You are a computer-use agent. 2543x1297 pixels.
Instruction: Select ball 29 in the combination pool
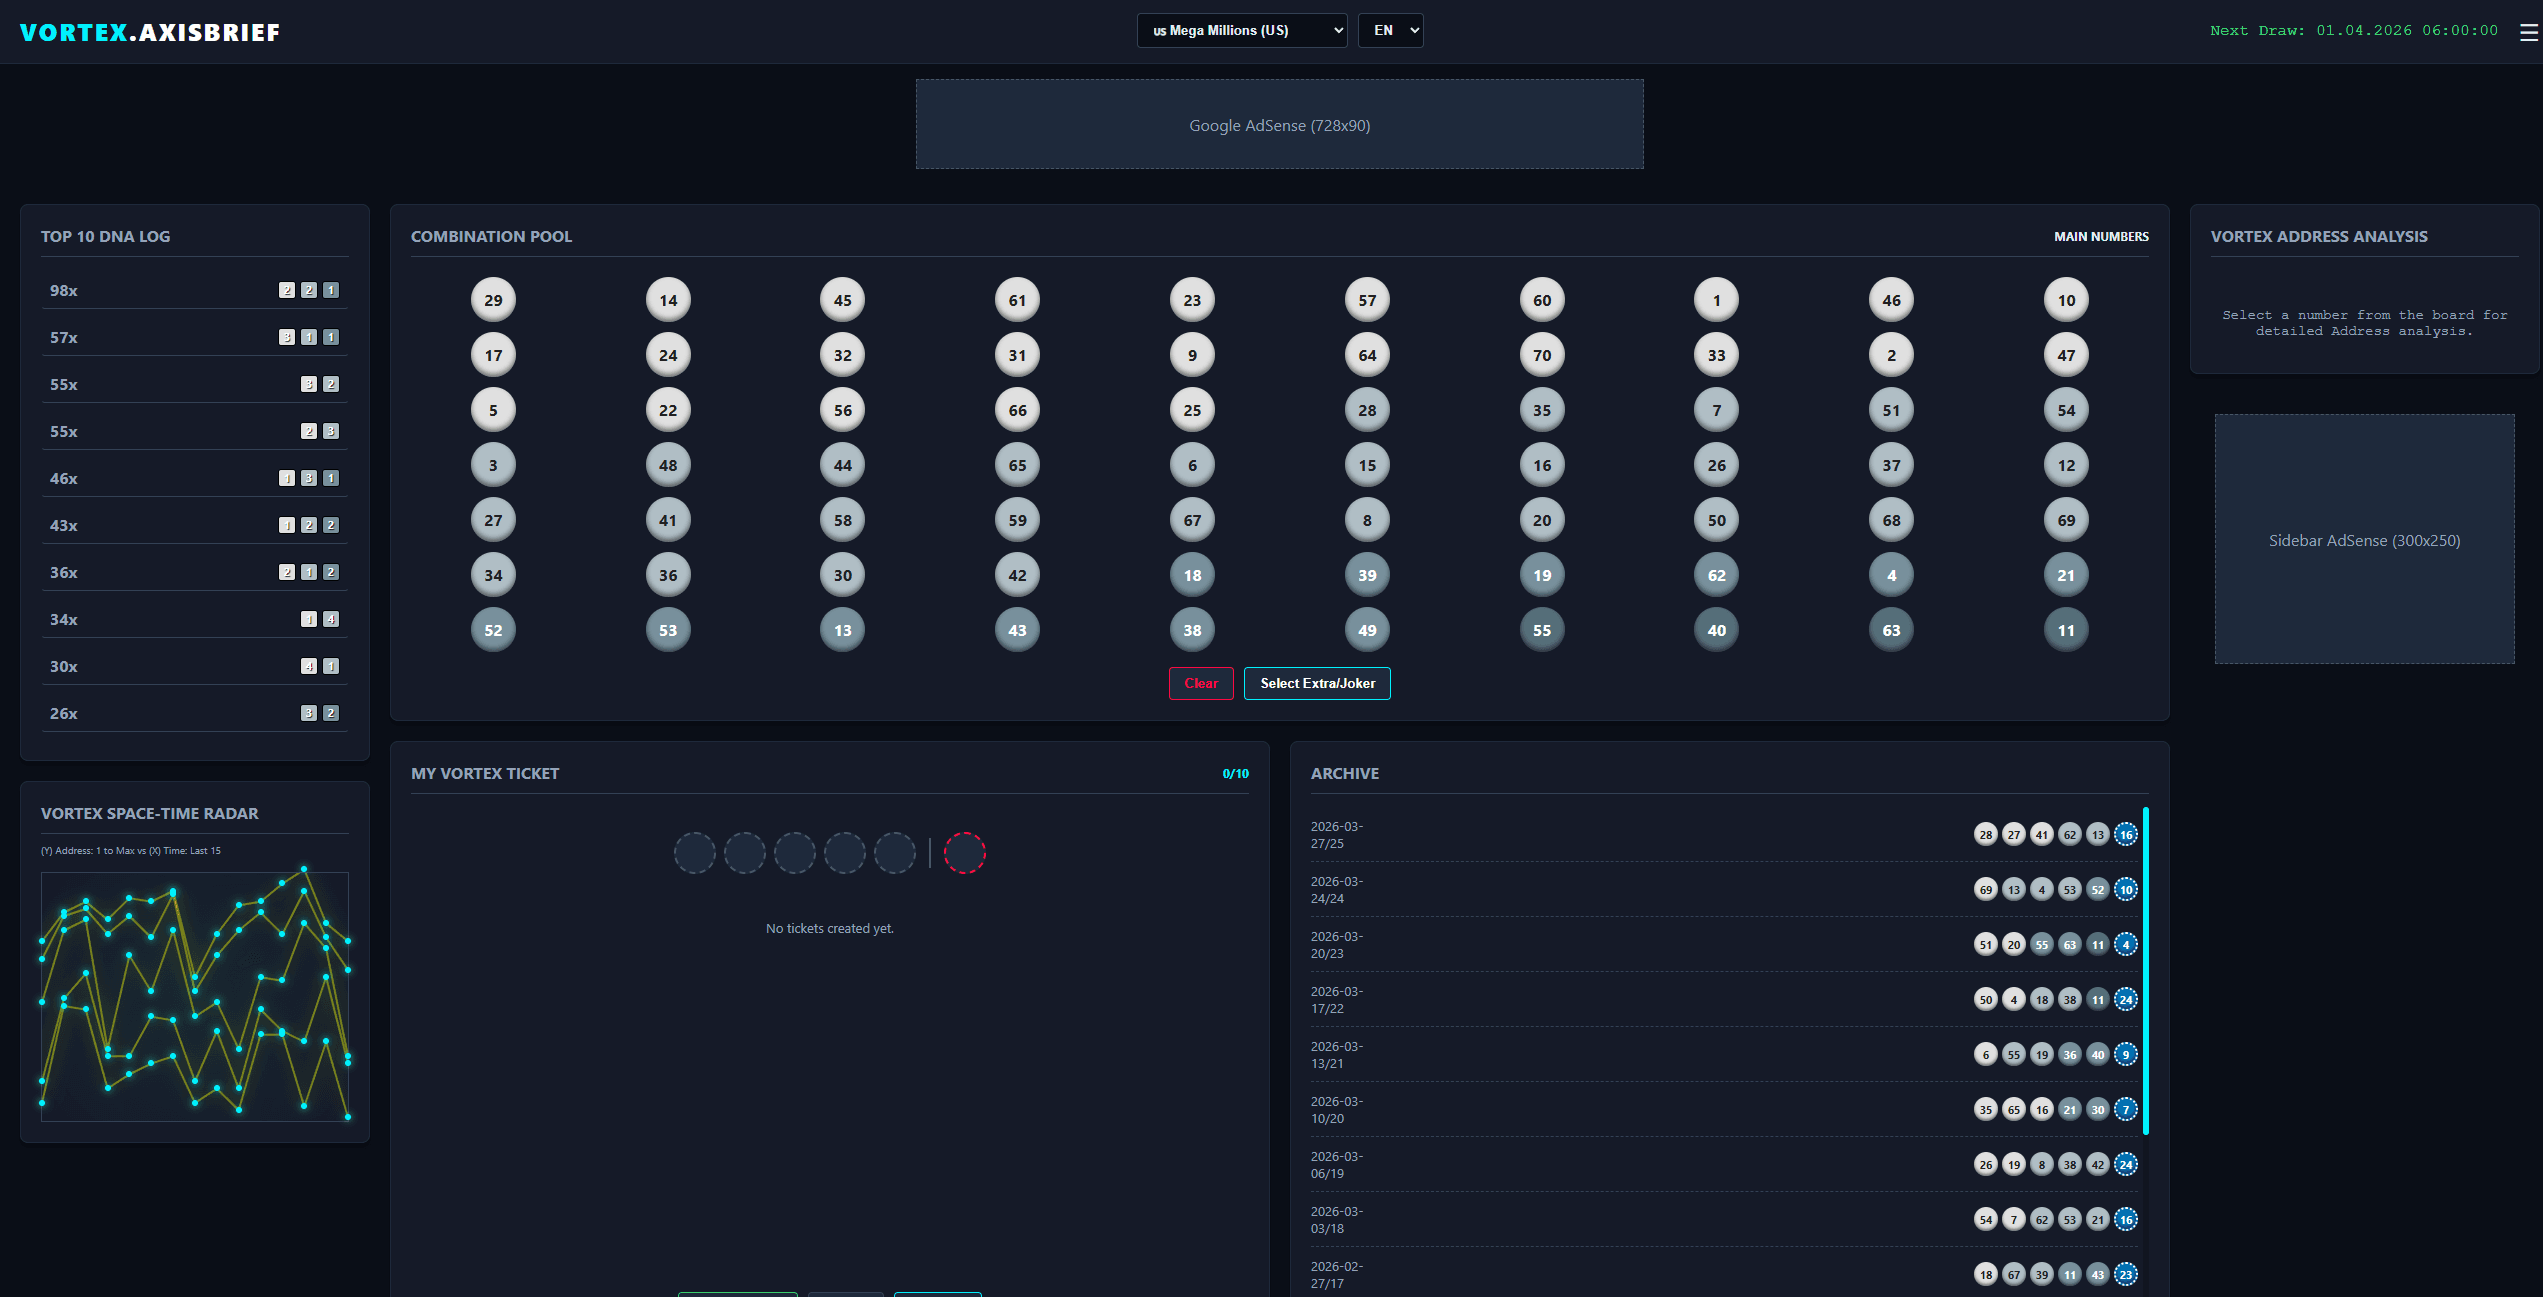pos(492,299)
